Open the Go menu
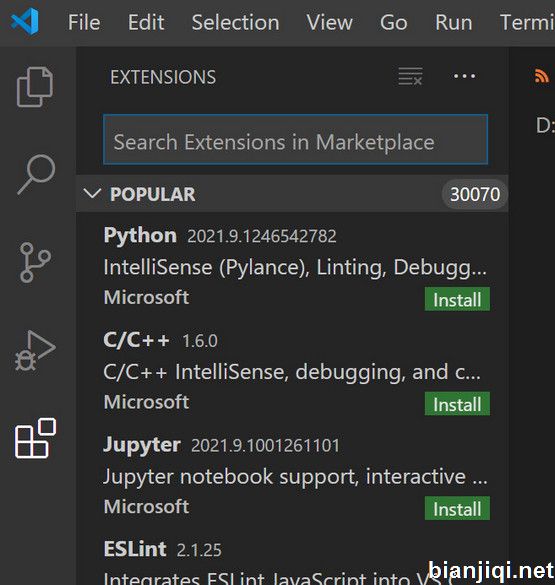 click(x=393, y=22)
